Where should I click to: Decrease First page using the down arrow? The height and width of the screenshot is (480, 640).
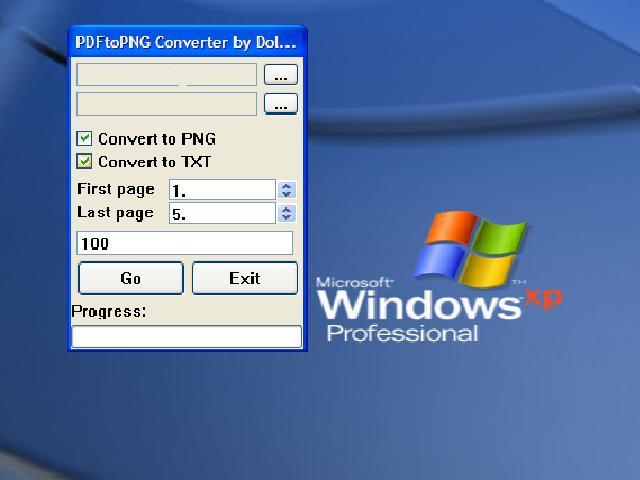coord(287,194)
